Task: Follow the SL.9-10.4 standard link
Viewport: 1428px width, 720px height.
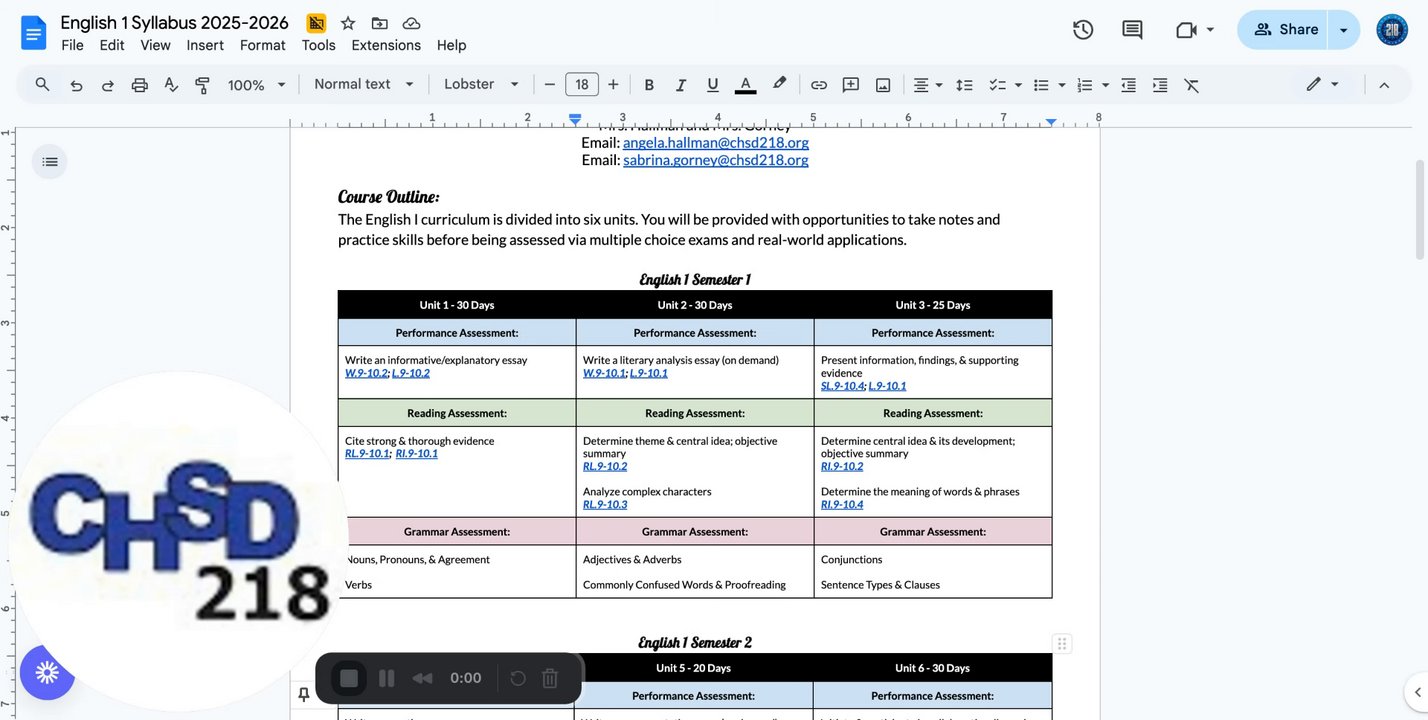Action: click(842, 386)
